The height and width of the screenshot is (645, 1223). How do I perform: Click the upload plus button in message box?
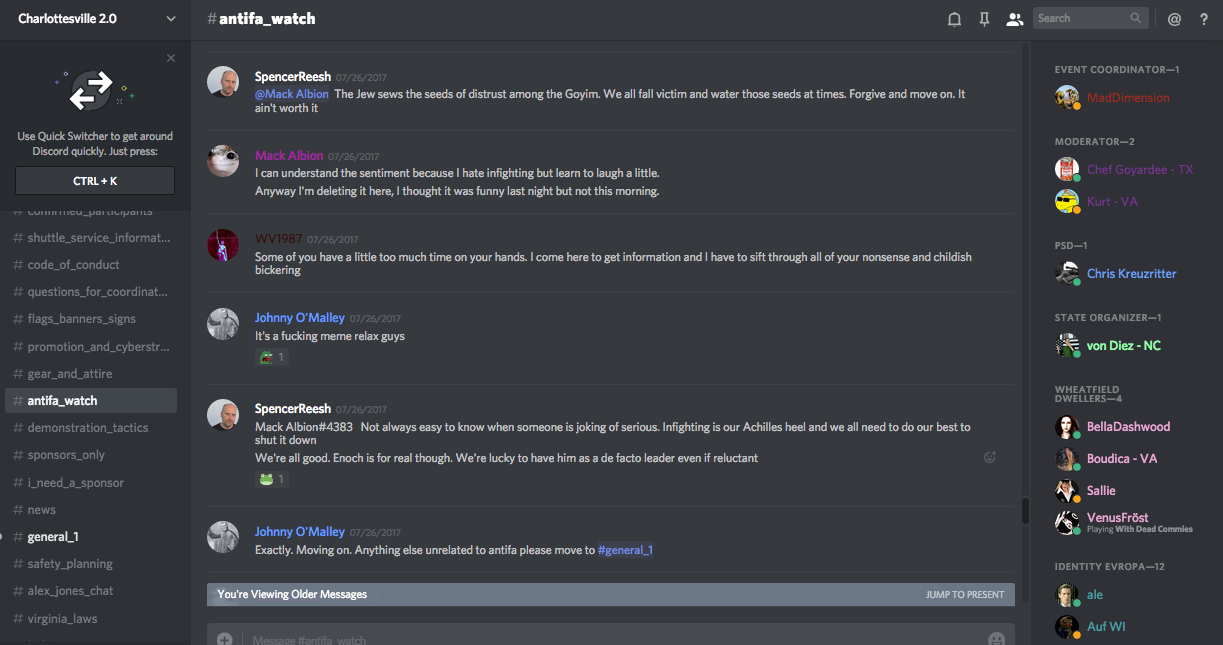225,639
